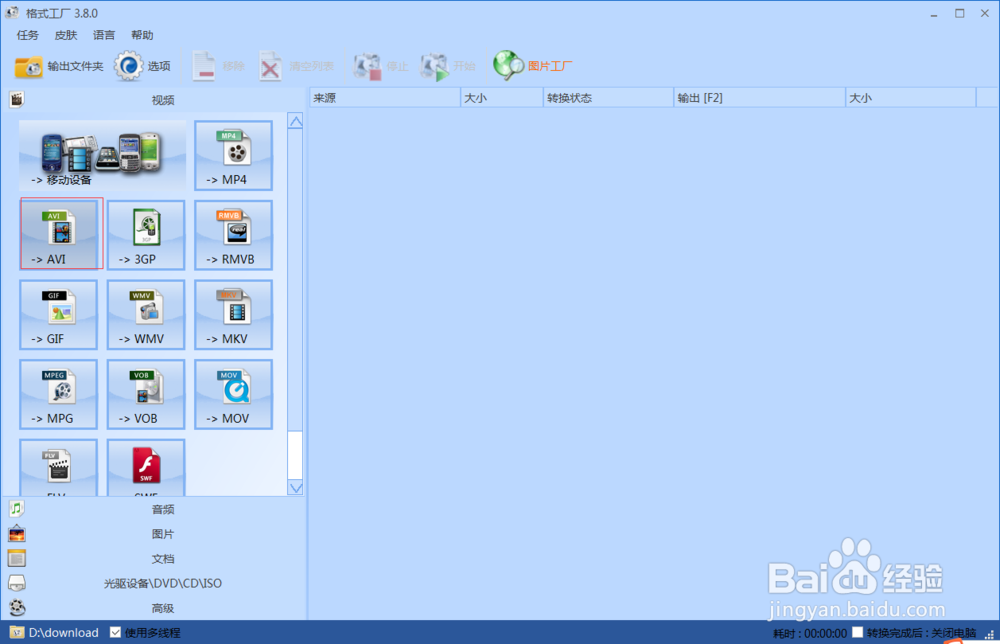The height and width of the screenshot is (644, 1000).
Task: Select the -> WMV conversion tile
Action: pos(146,314)
